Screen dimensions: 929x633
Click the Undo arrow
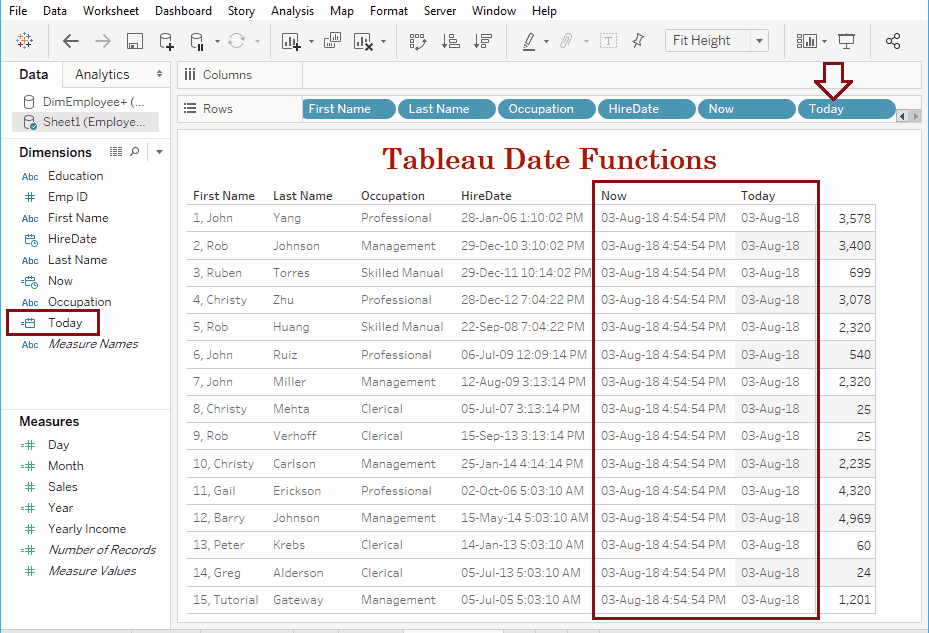coord(70,41)
